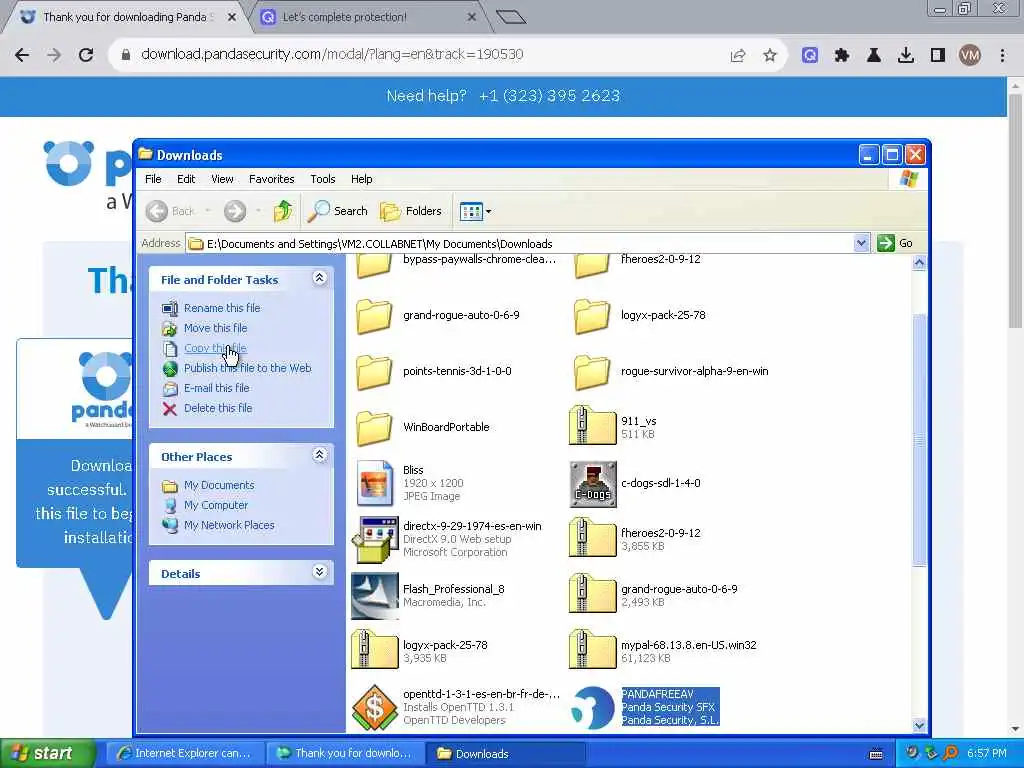The height and width of the screenshot is (768, 1024).
Task: Click E-mail this file
Action: click(x=216, y=388)
